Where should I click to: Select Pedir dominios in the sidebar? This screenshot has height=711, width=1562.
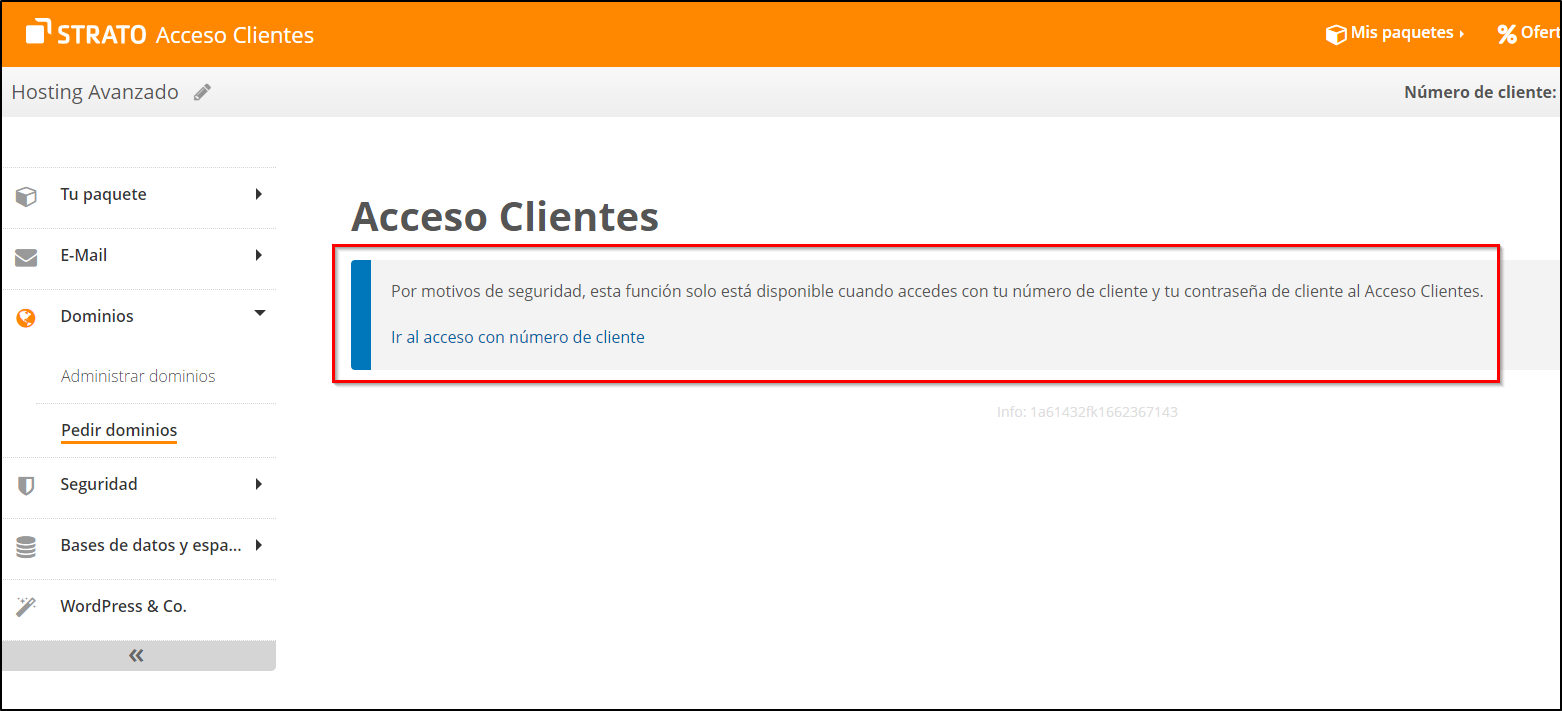coord(118,429)
